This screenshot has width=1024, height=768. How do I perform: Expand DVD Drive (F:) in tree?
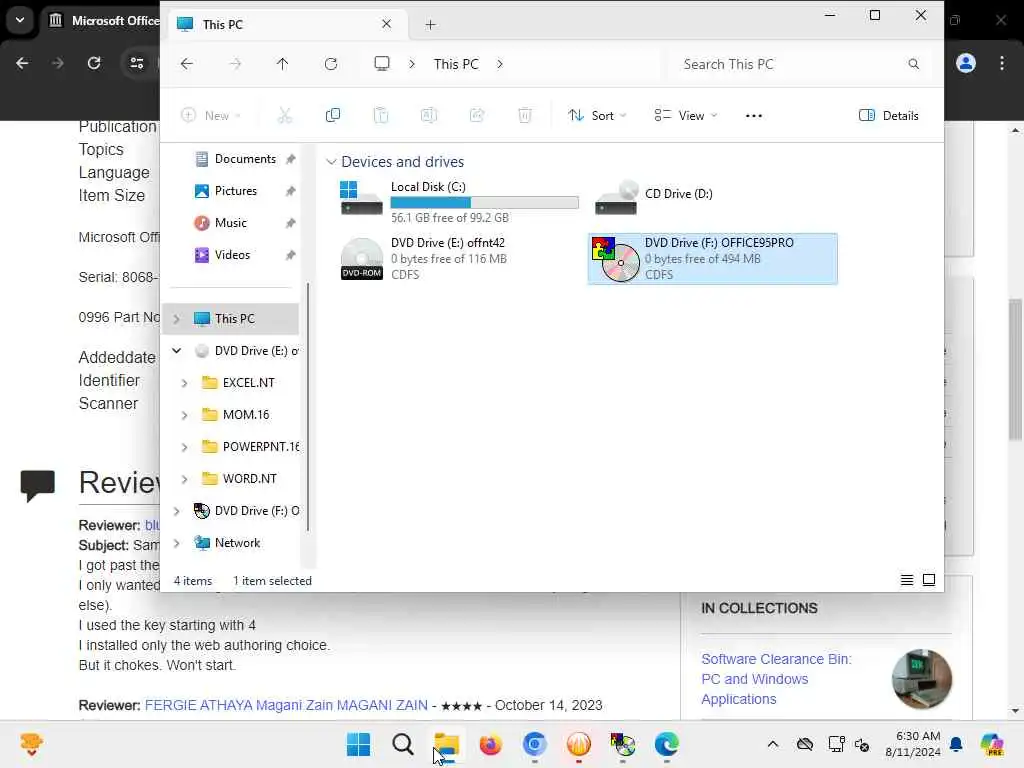point(176,511)
